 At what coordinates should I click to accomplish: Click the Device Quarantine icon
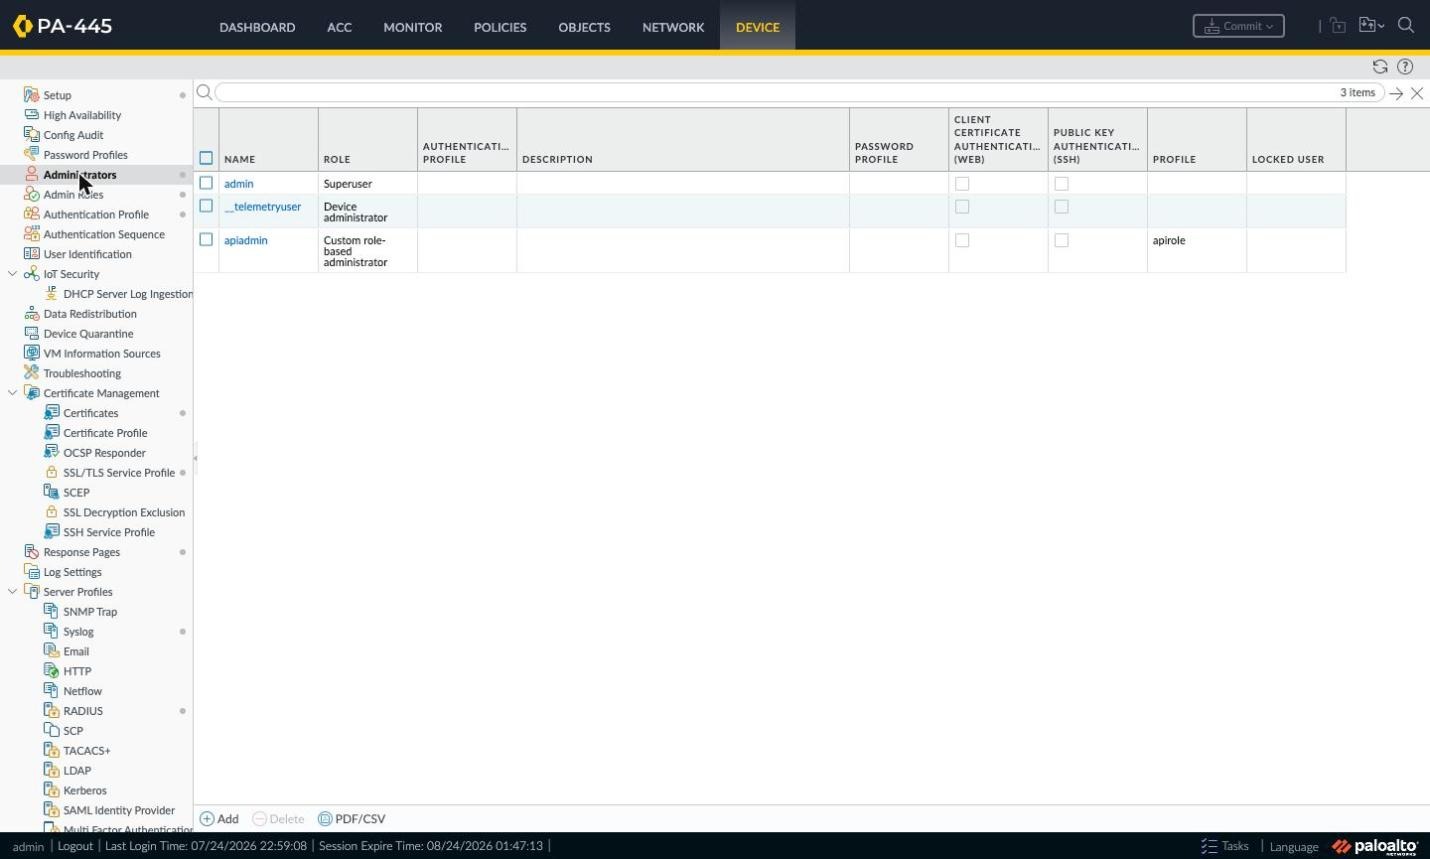(x=31, y=333)
